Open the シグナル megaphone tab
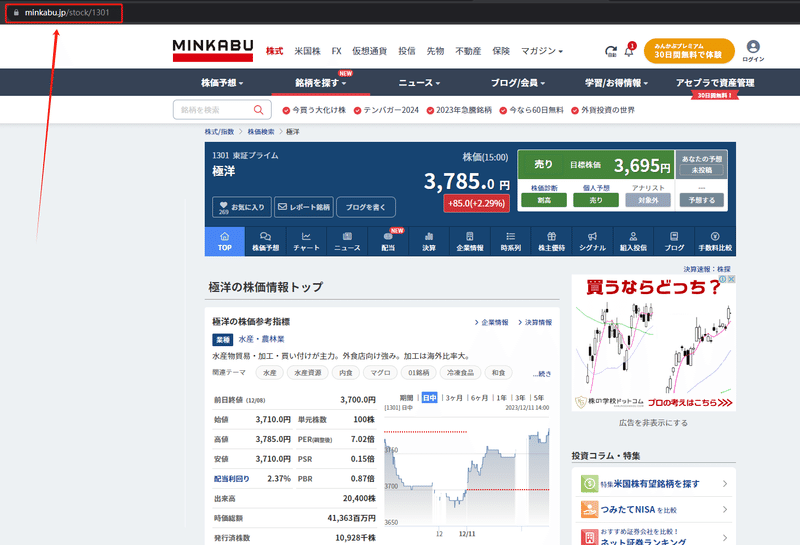 click(592, 241)
